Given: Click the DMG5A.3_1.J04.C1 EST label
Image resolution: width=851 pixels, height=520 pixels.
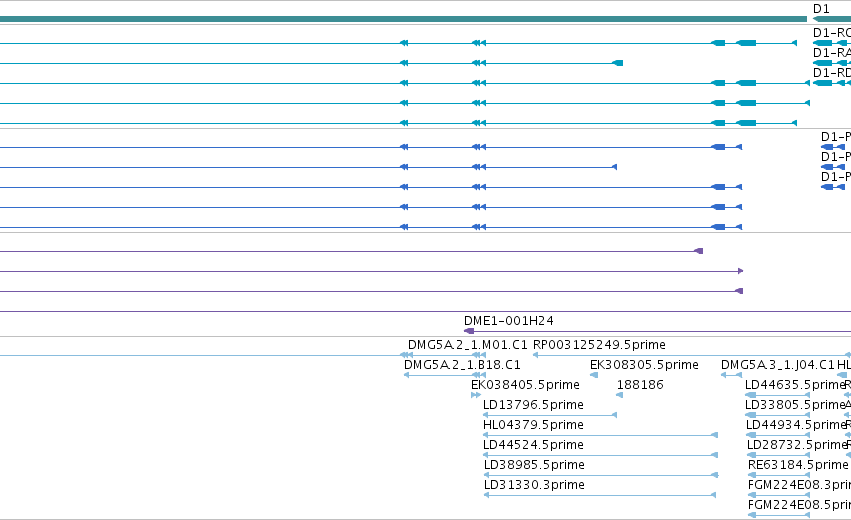Looking at the screenshot, I should [778, 365].
